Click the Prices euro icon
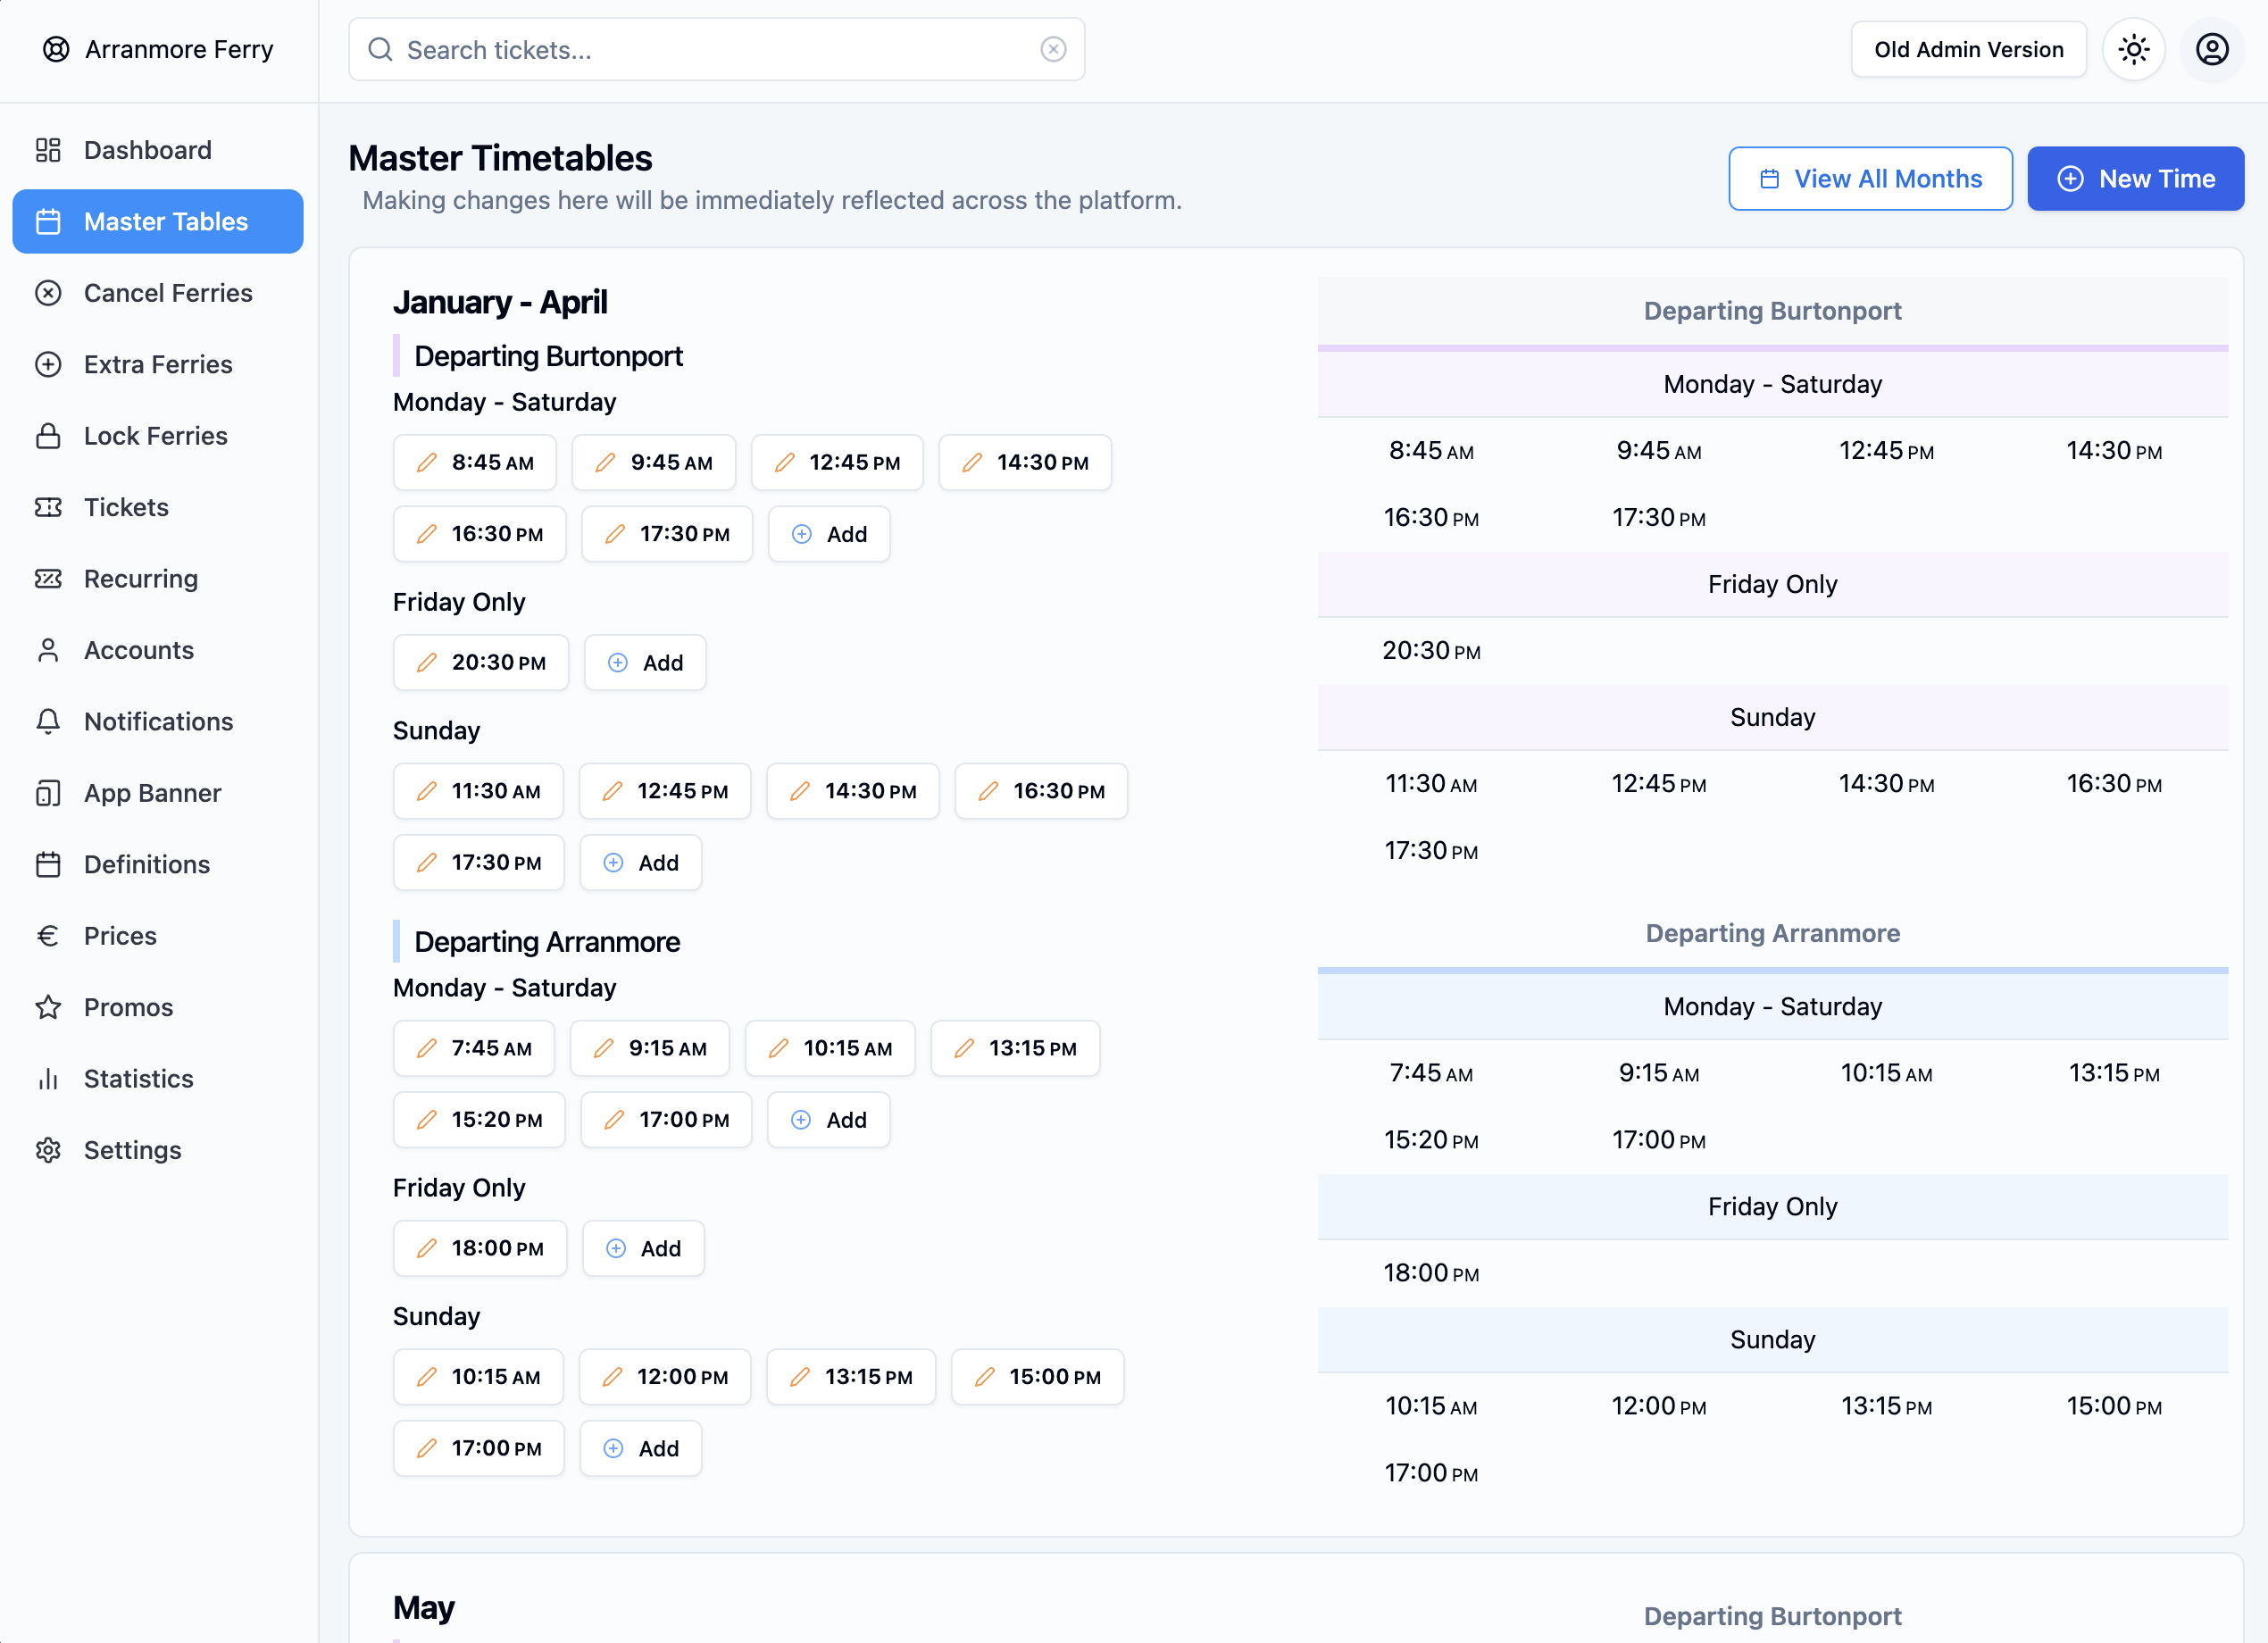 click(x=48, y=936)
